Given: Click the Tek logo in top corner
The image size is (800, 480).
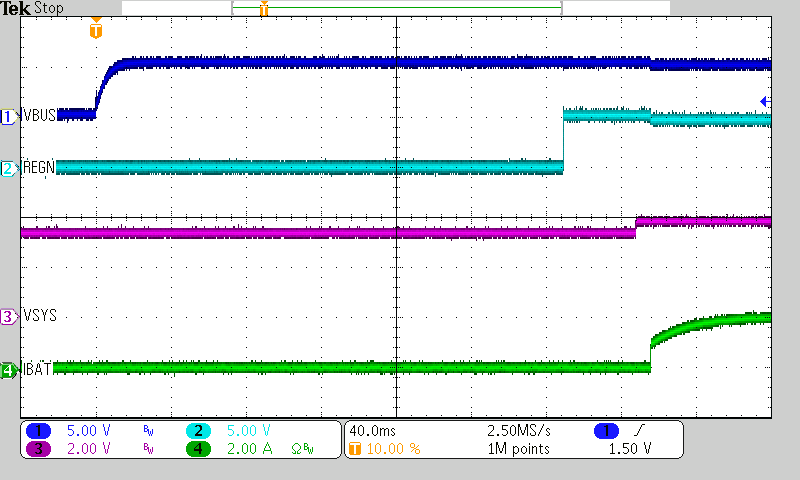Looking at the screenshot, I should click(x=15, y=9).
